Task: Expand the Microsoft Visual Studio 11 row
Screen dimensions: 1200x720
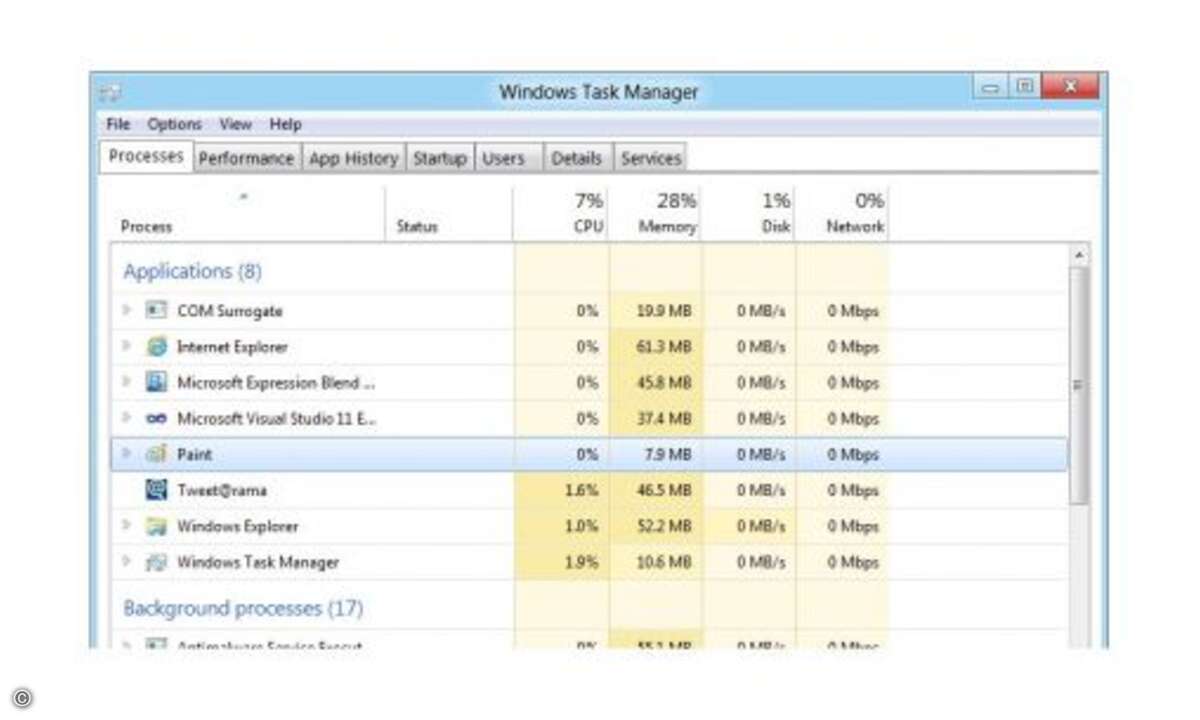Action: coord(126,419)
